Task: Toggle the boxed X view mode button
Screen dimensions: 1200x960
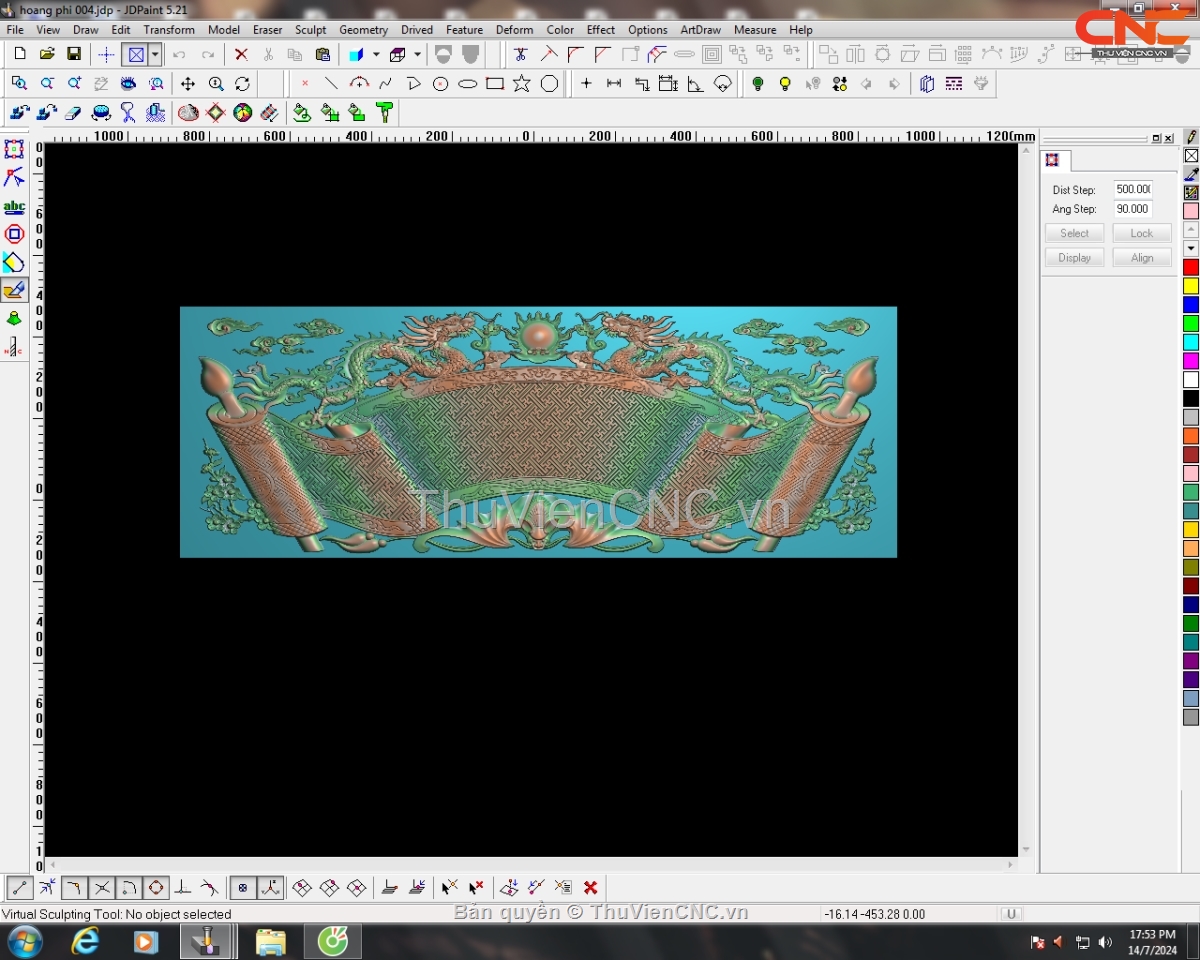Action: 137,54
